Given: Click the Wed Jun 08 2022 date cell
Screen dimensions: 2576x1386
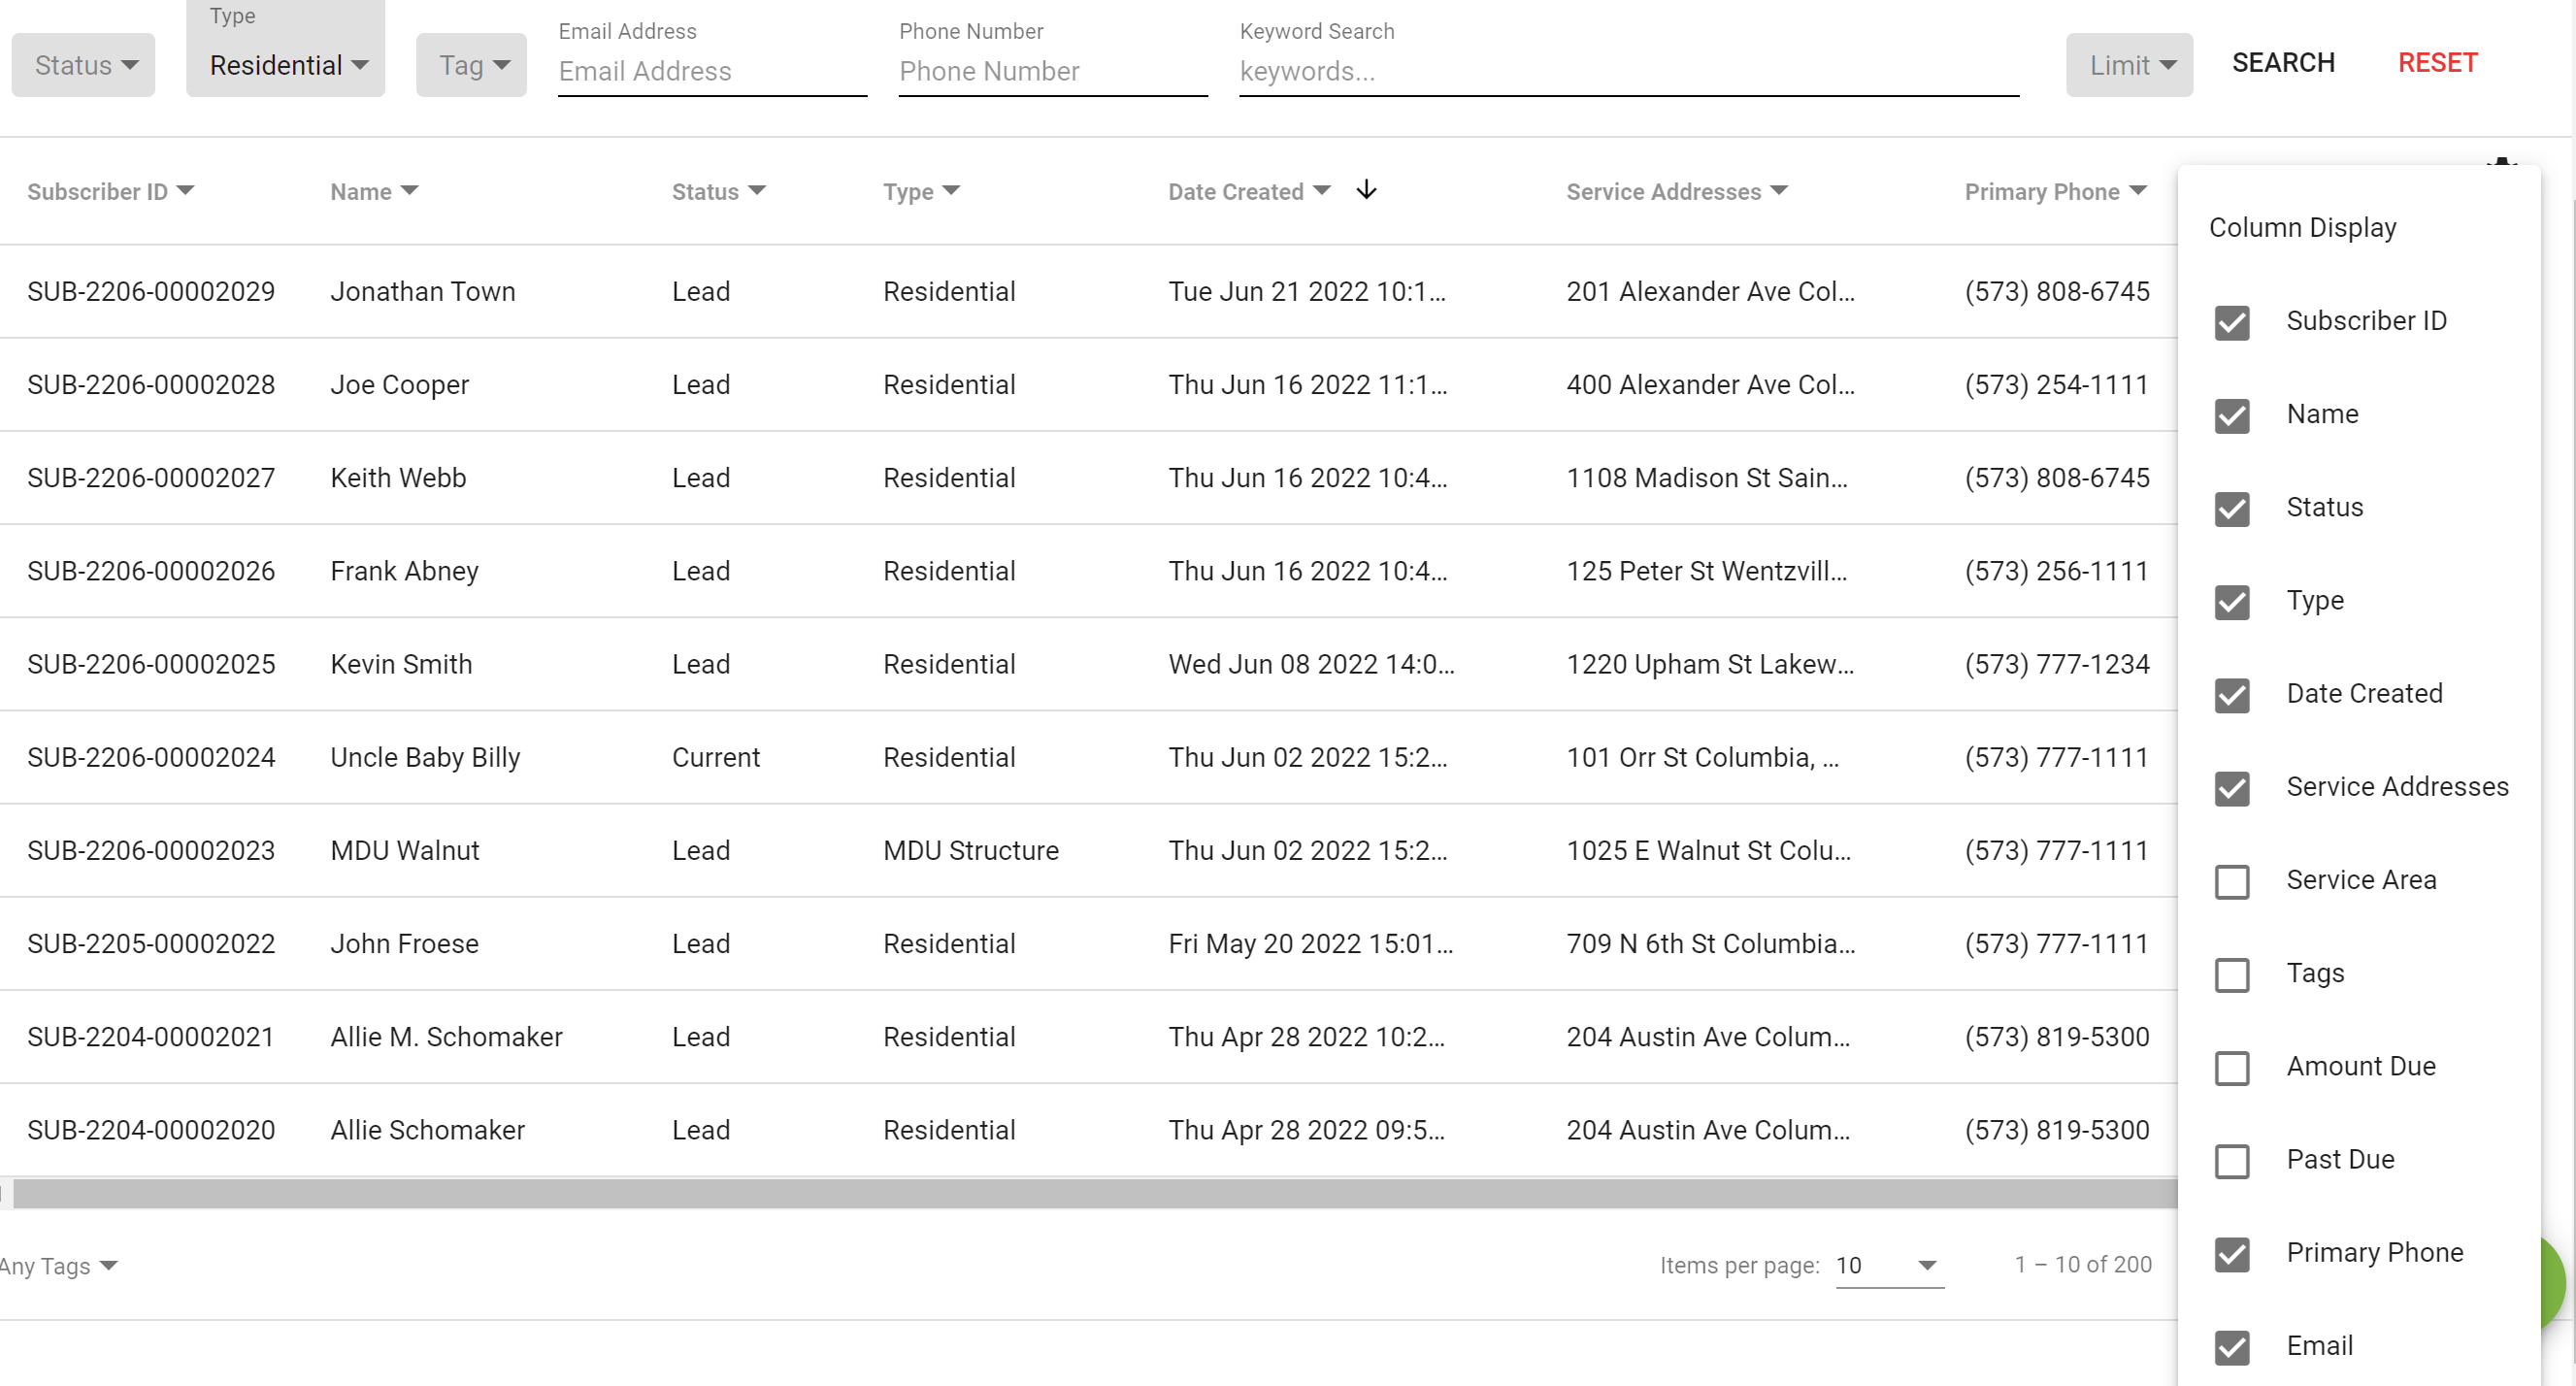Looking at the screenshot, I should (x=1311, y=664).
